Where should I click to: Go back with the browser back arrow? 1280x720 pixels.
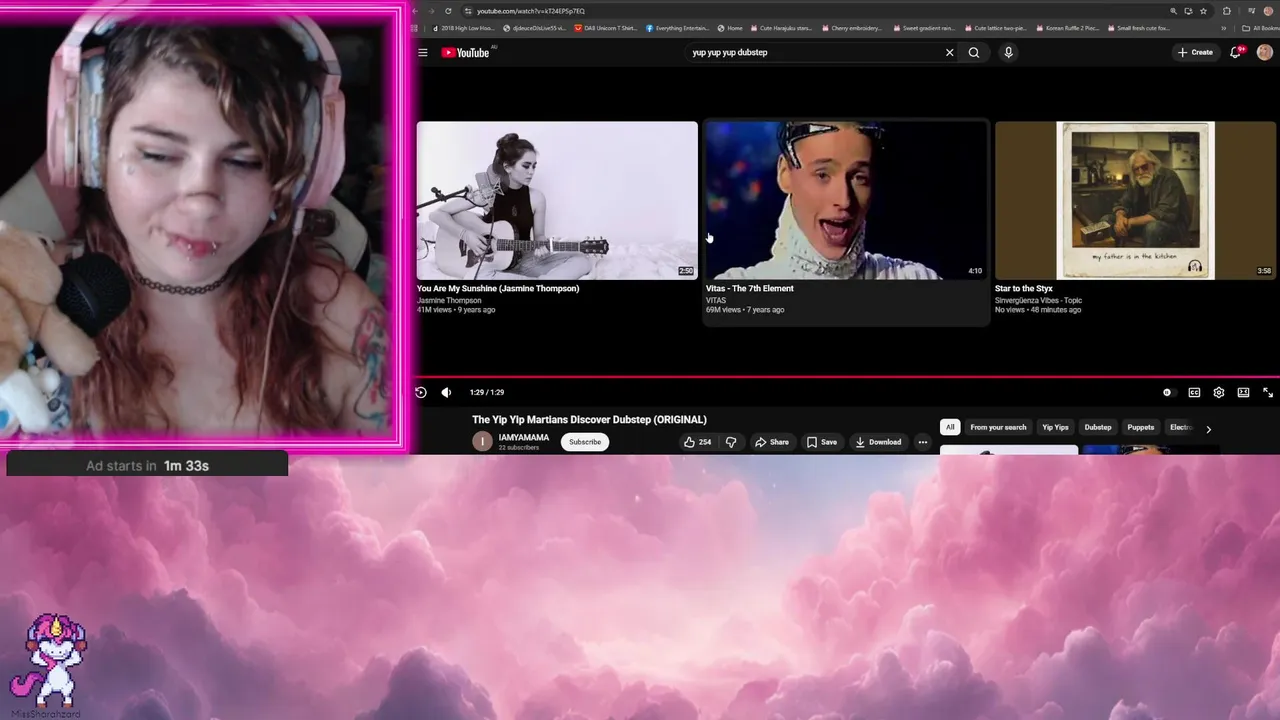coord(417,11)
